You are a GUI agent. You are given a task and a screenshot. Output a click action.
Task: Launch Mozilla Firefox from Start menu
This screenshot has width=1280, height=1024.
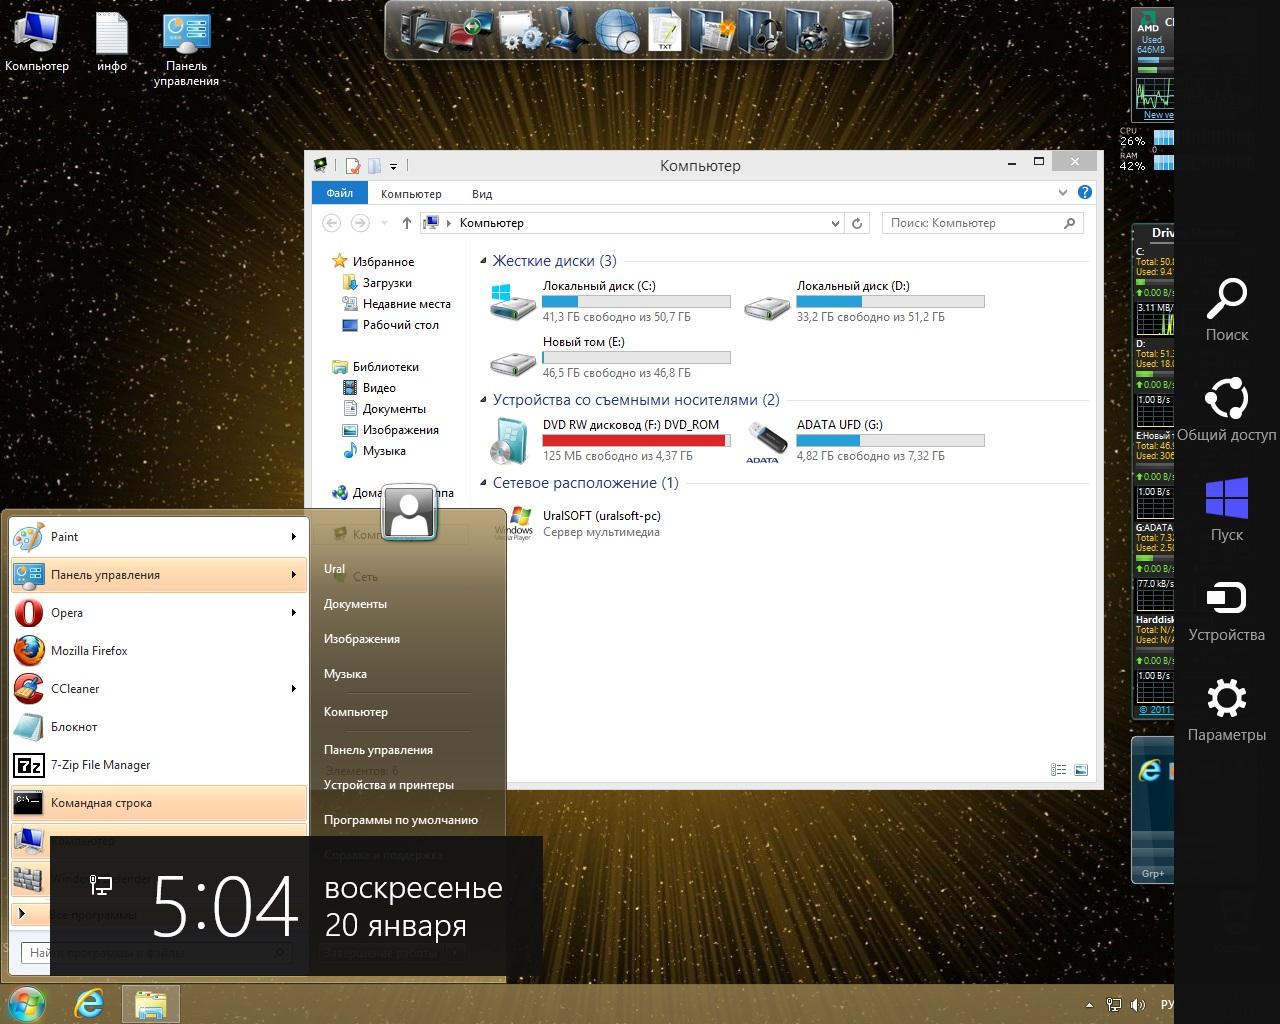pyautogui.click(x=89, y=651)
